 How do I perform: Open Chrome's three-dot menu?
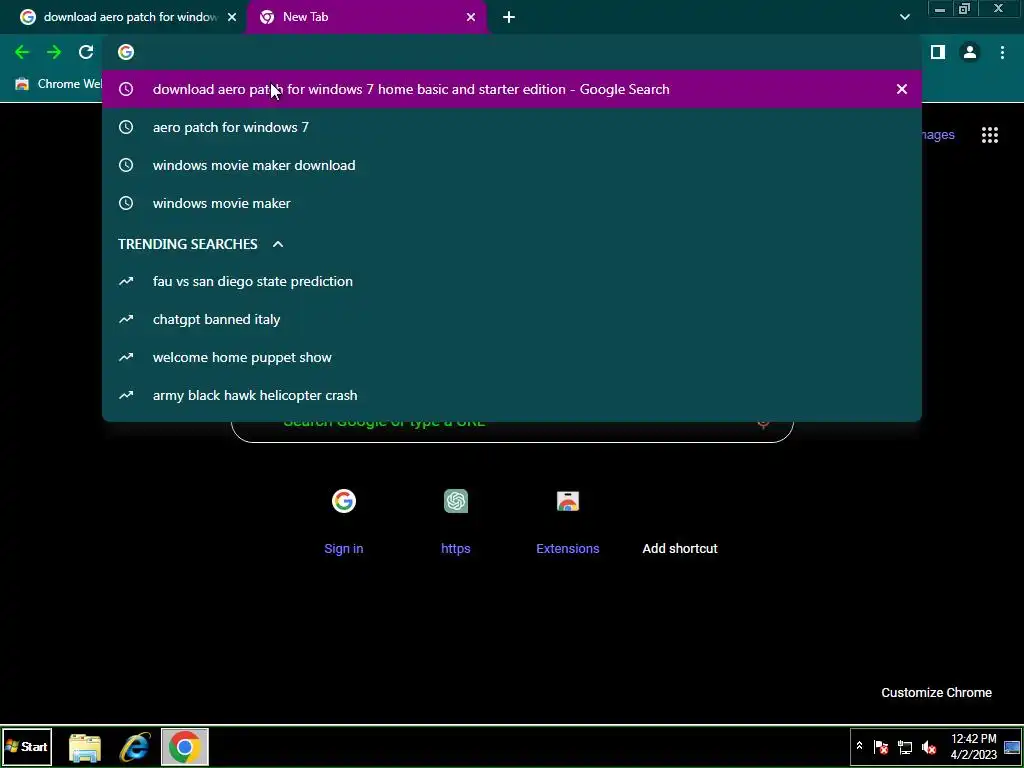tap(1002, 52)
